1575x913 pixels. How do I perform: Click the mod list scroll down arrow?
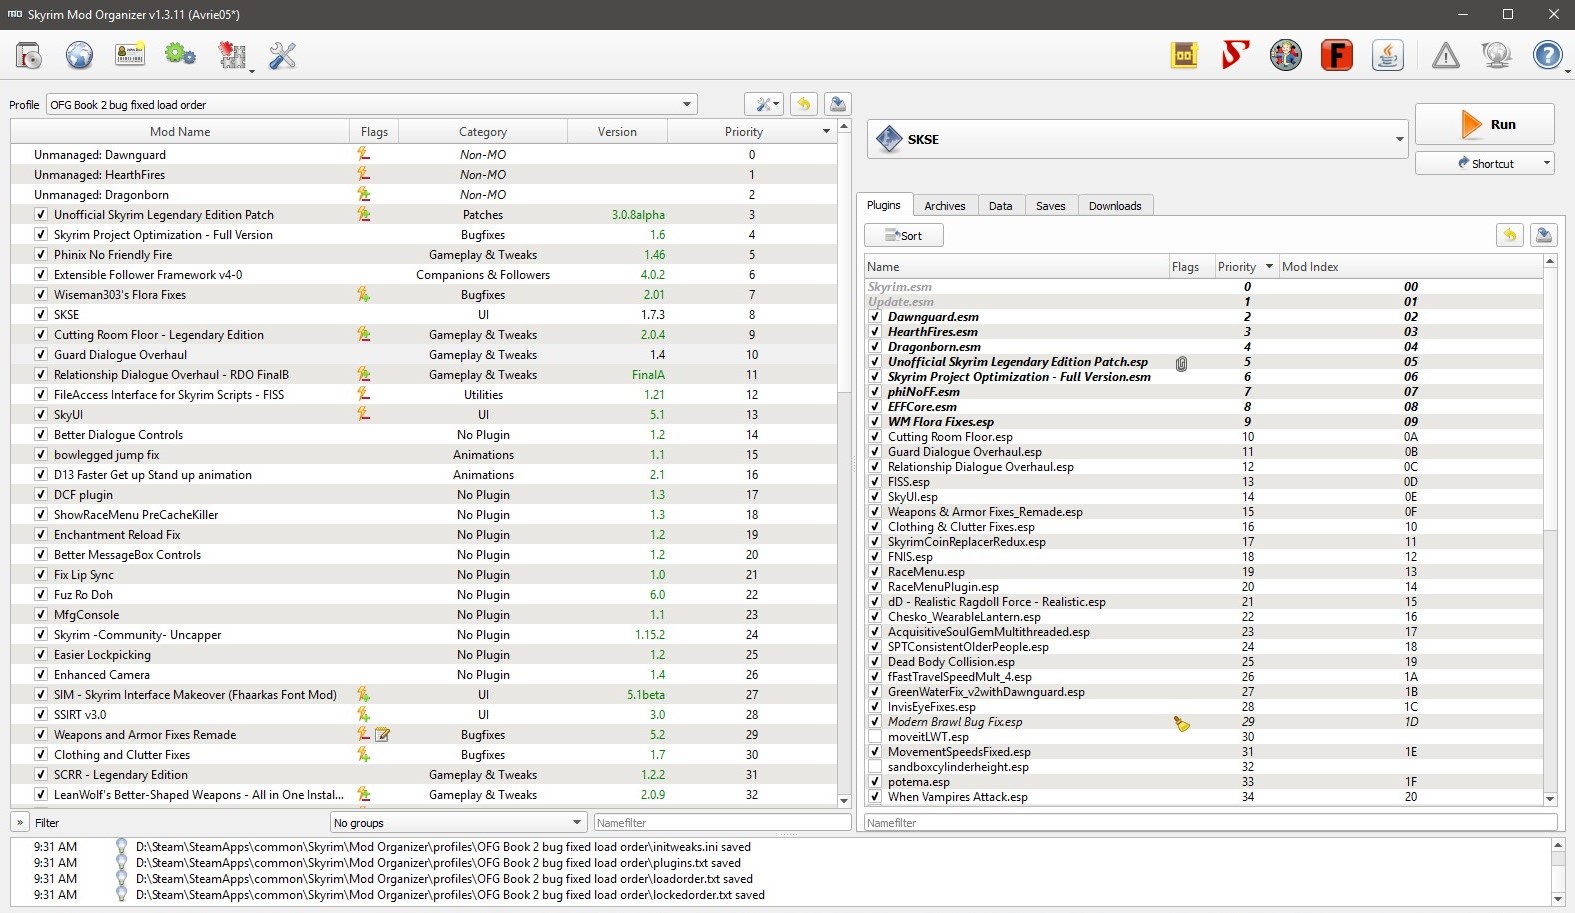[x=844, y=800]
